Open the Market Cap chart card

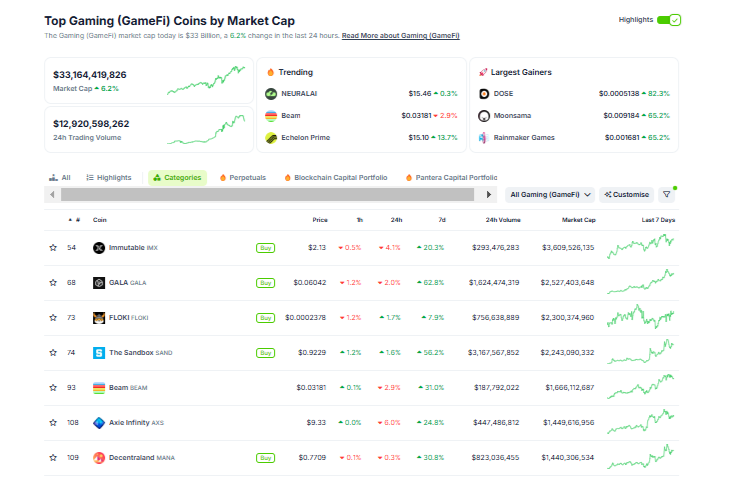[149, 80]
